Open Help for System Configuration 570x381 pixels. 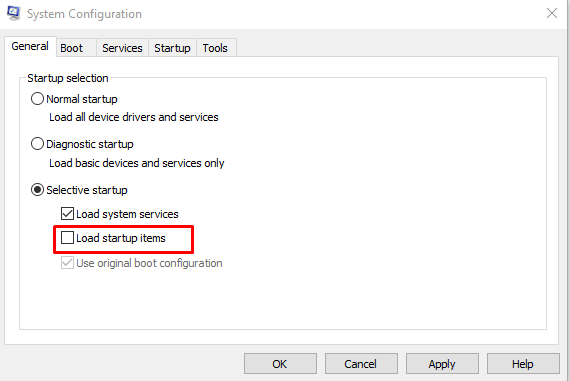point(523,364)
